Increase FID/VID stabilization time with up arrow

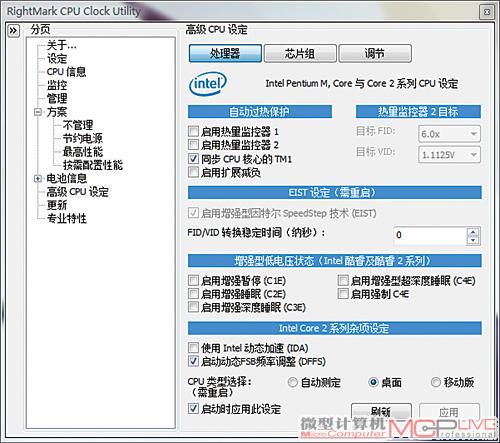473,232
